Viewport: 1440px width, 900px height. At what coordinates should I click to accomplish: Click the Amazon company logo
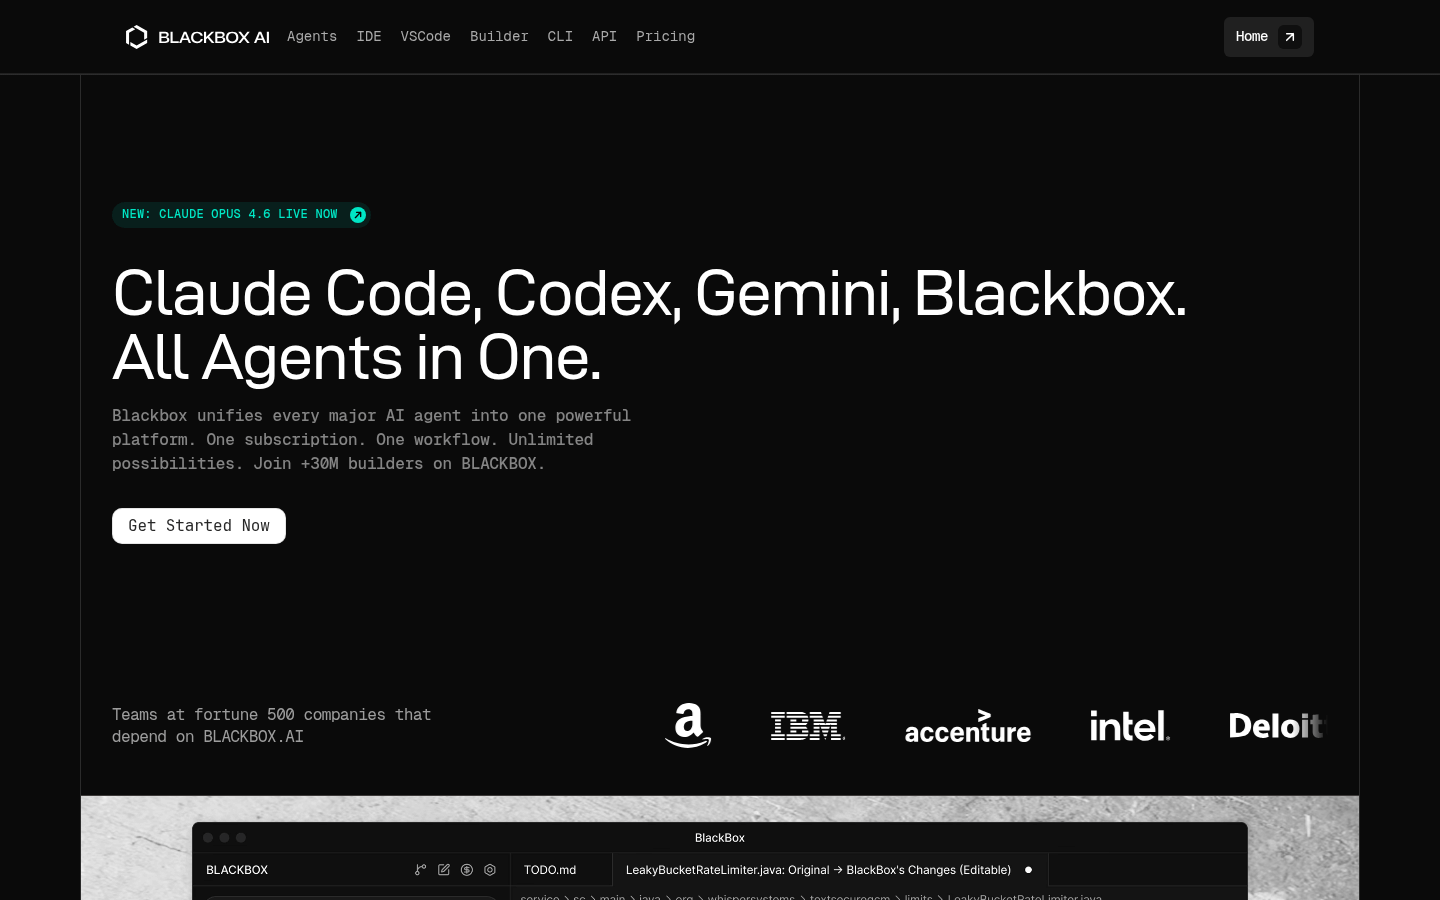pos(688,726)
